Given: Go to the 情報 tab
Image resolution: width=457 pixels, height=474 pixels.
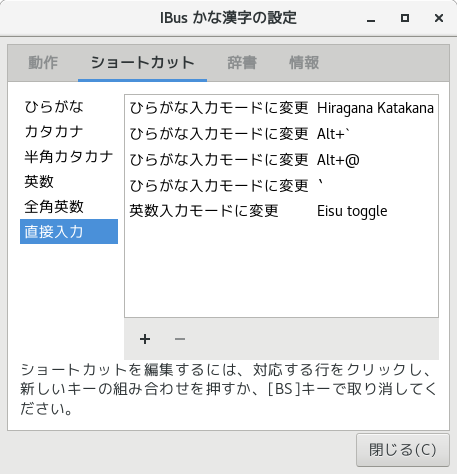Looking at the screenshot, I should tap(304, 63).
